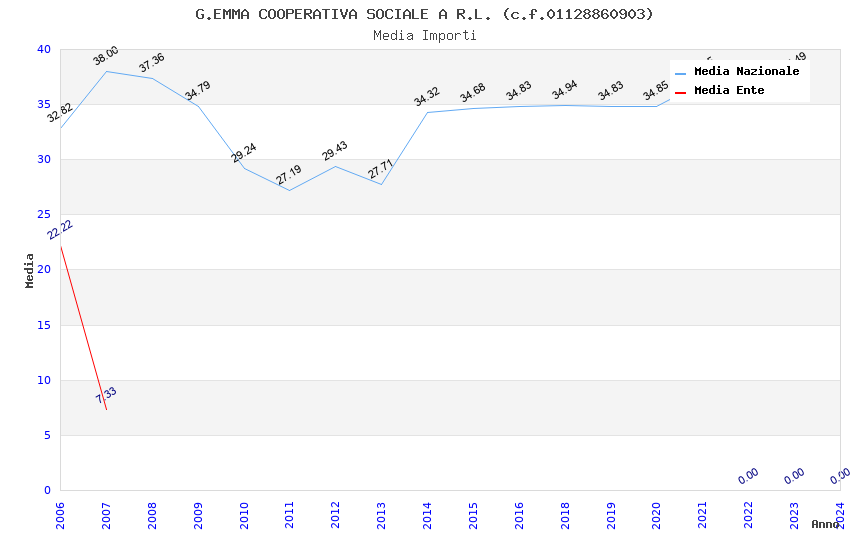Image resolution: width=850 pixels, height=550 pixels.
Task: Click the 34.83 data label for 2019
Action: (611, 91)
